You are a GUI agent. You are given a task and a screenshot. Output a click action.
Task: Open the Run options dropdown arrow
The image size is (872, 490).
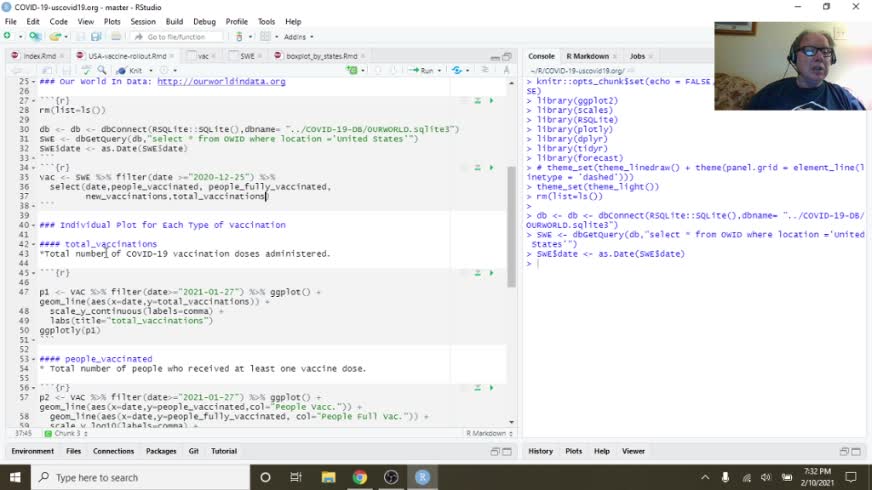439,71
